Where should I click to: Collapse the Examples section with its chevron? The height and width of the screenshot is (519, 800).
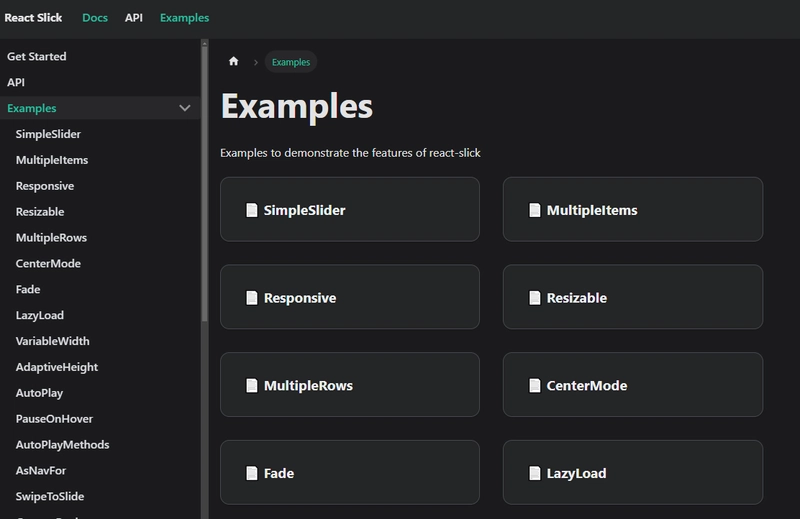185,108
